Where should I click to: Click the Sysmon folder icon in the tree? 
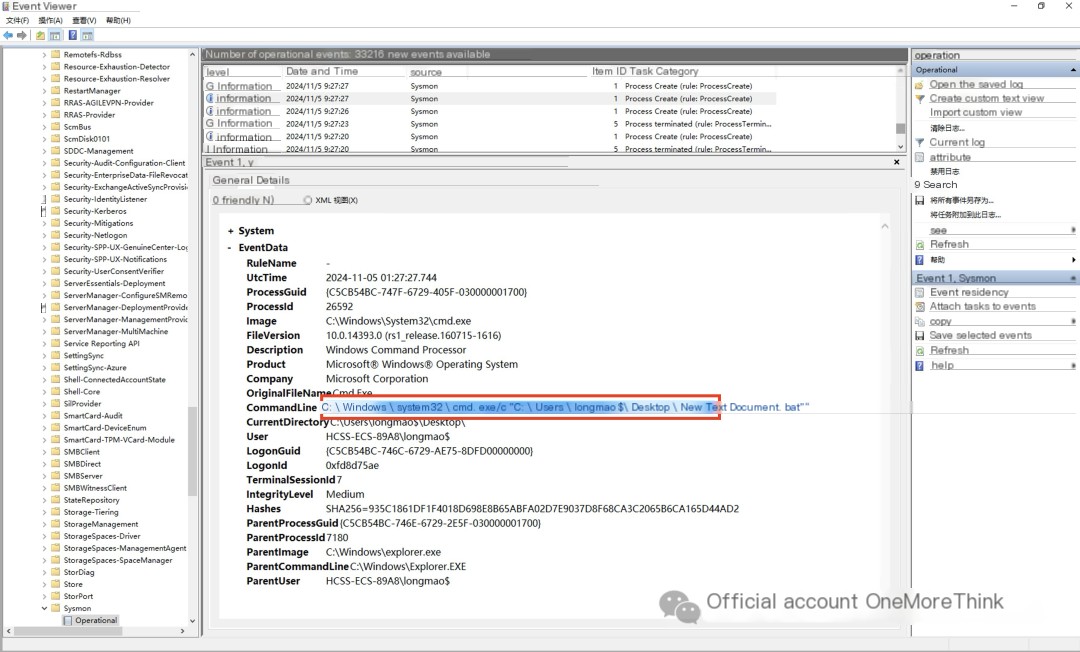click(x=56, y=608)
